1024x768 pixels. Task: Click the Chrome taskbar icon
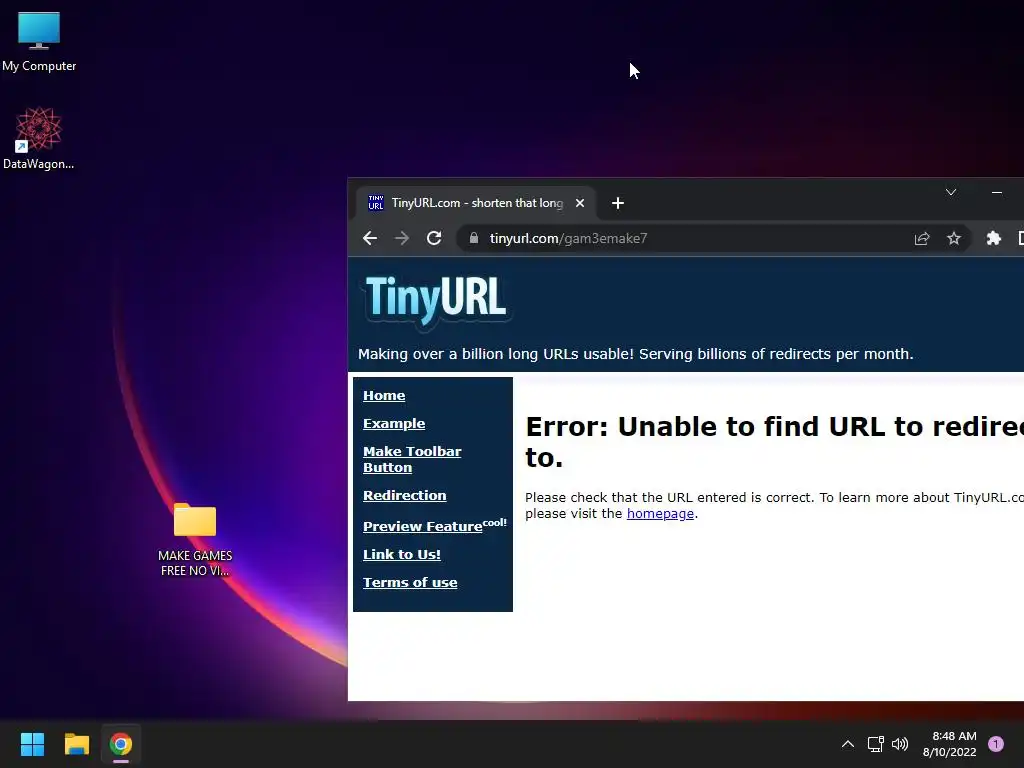(121, 744)
